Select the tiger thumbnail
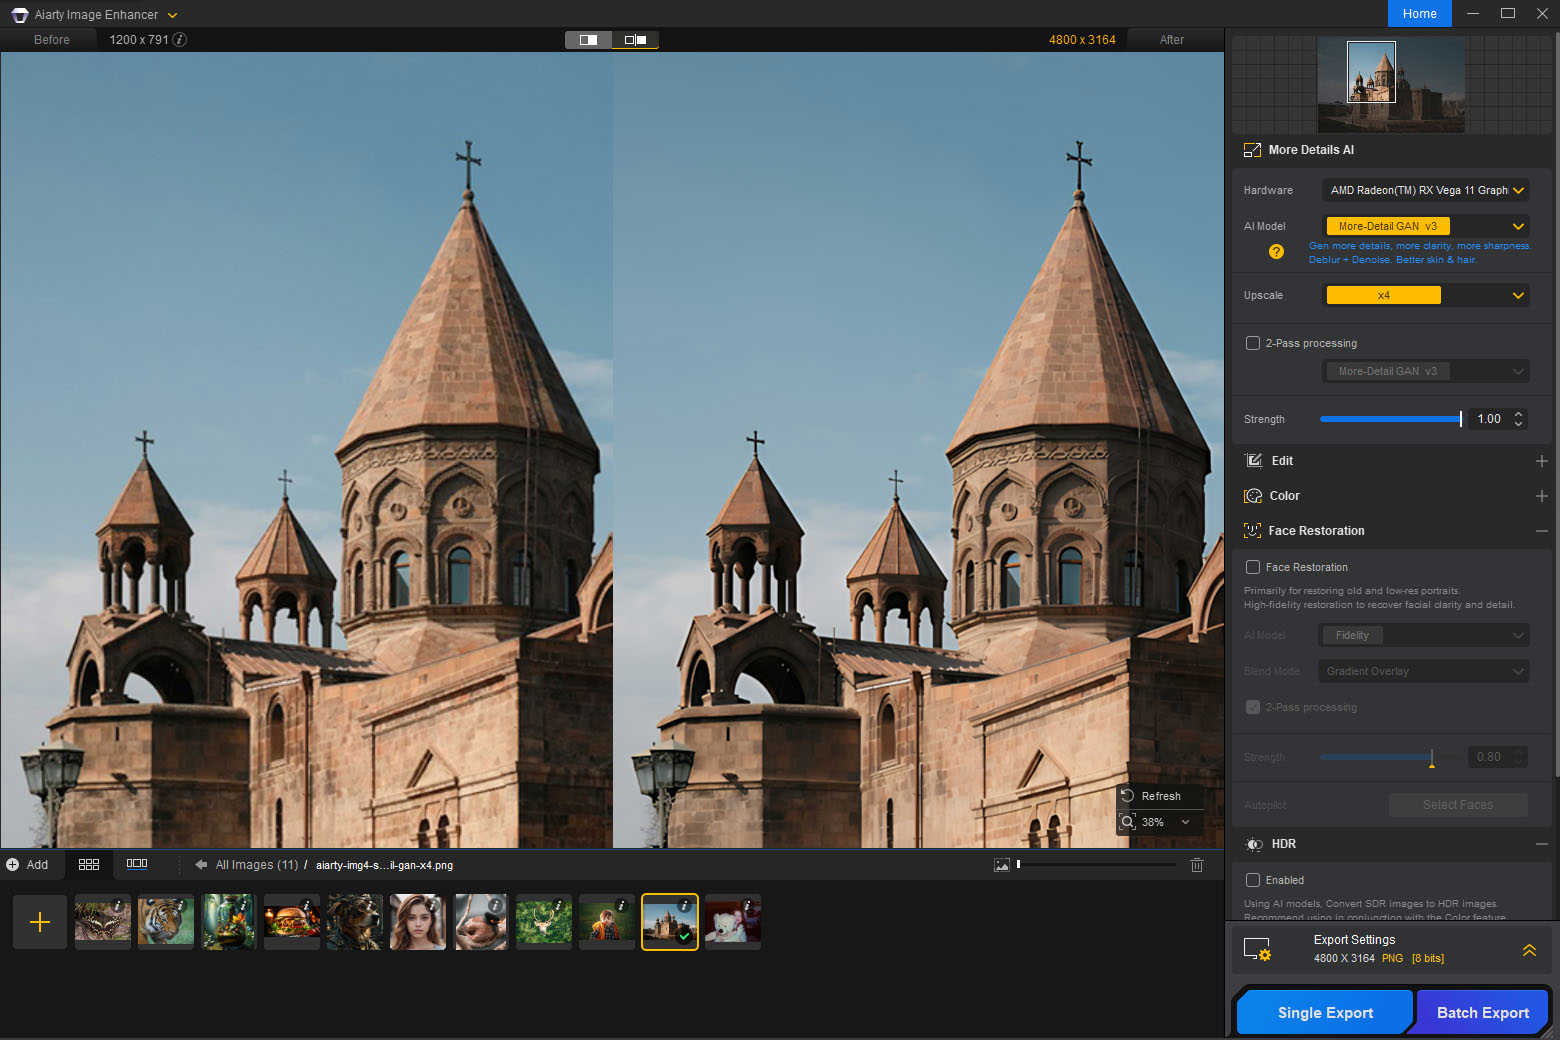This screenshot has width=1560, height=1040. coord(166,921)
